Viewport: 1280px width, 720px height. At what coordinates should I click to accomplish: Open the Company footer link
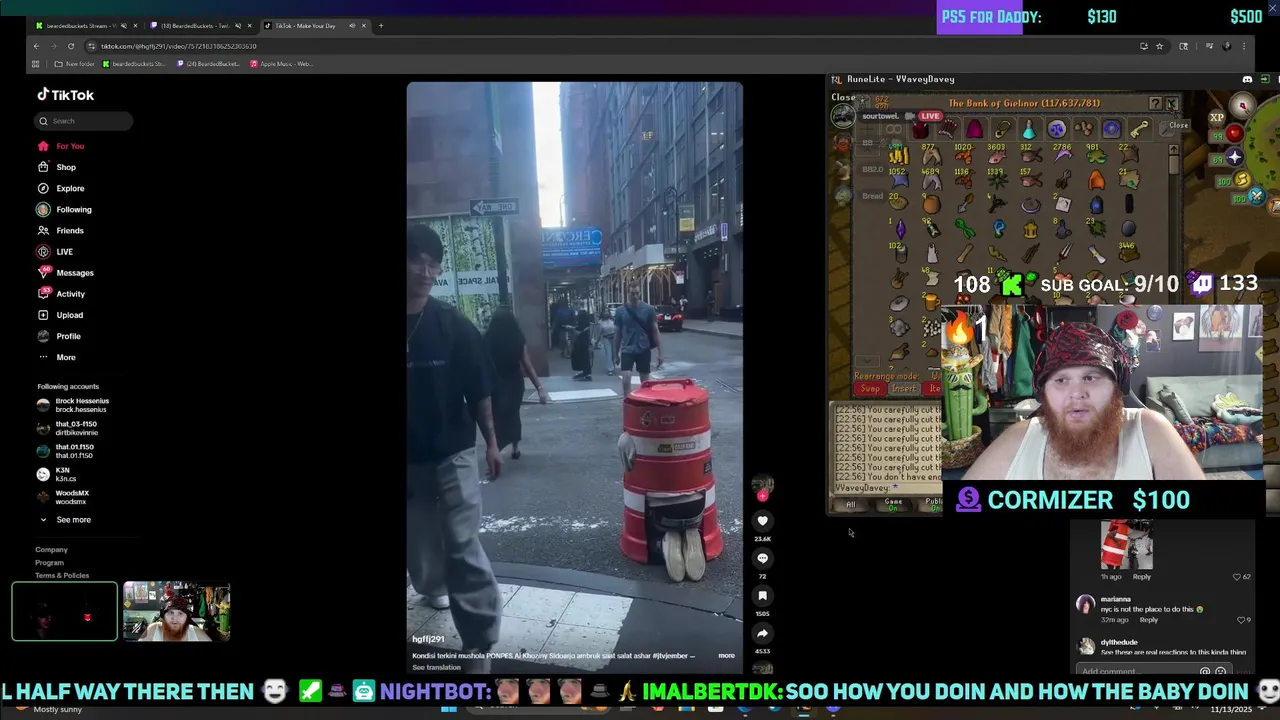52,550
